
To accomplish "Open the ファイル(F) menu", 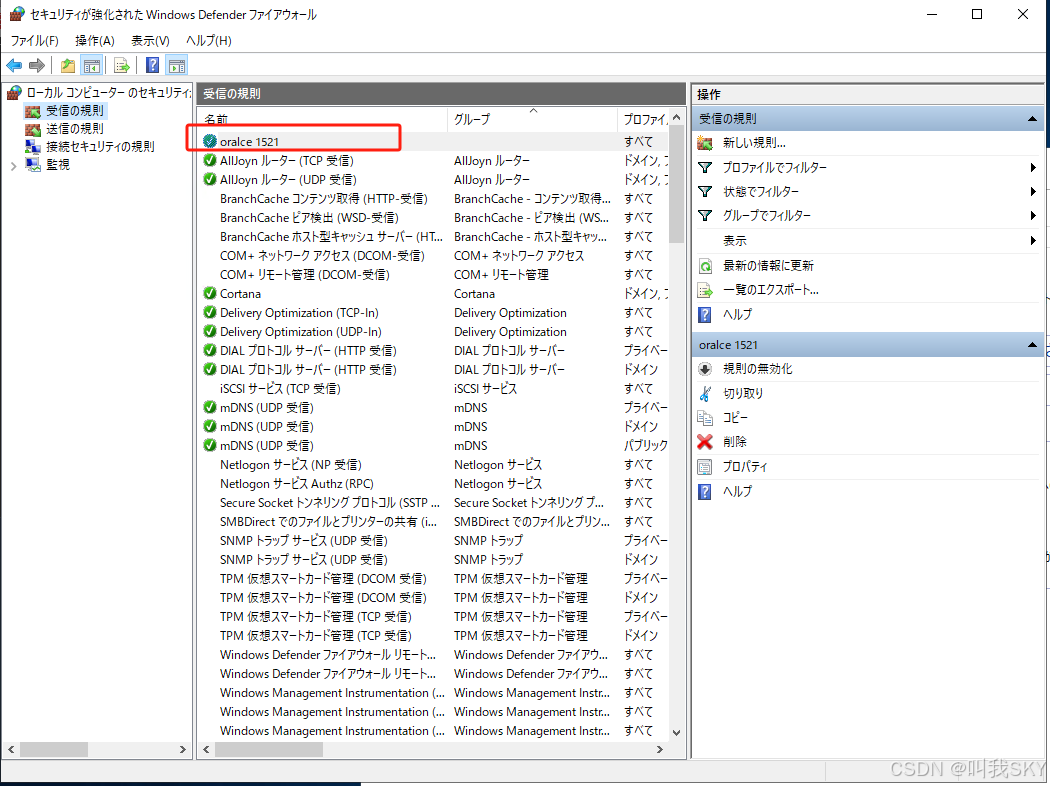I will 34,41.
